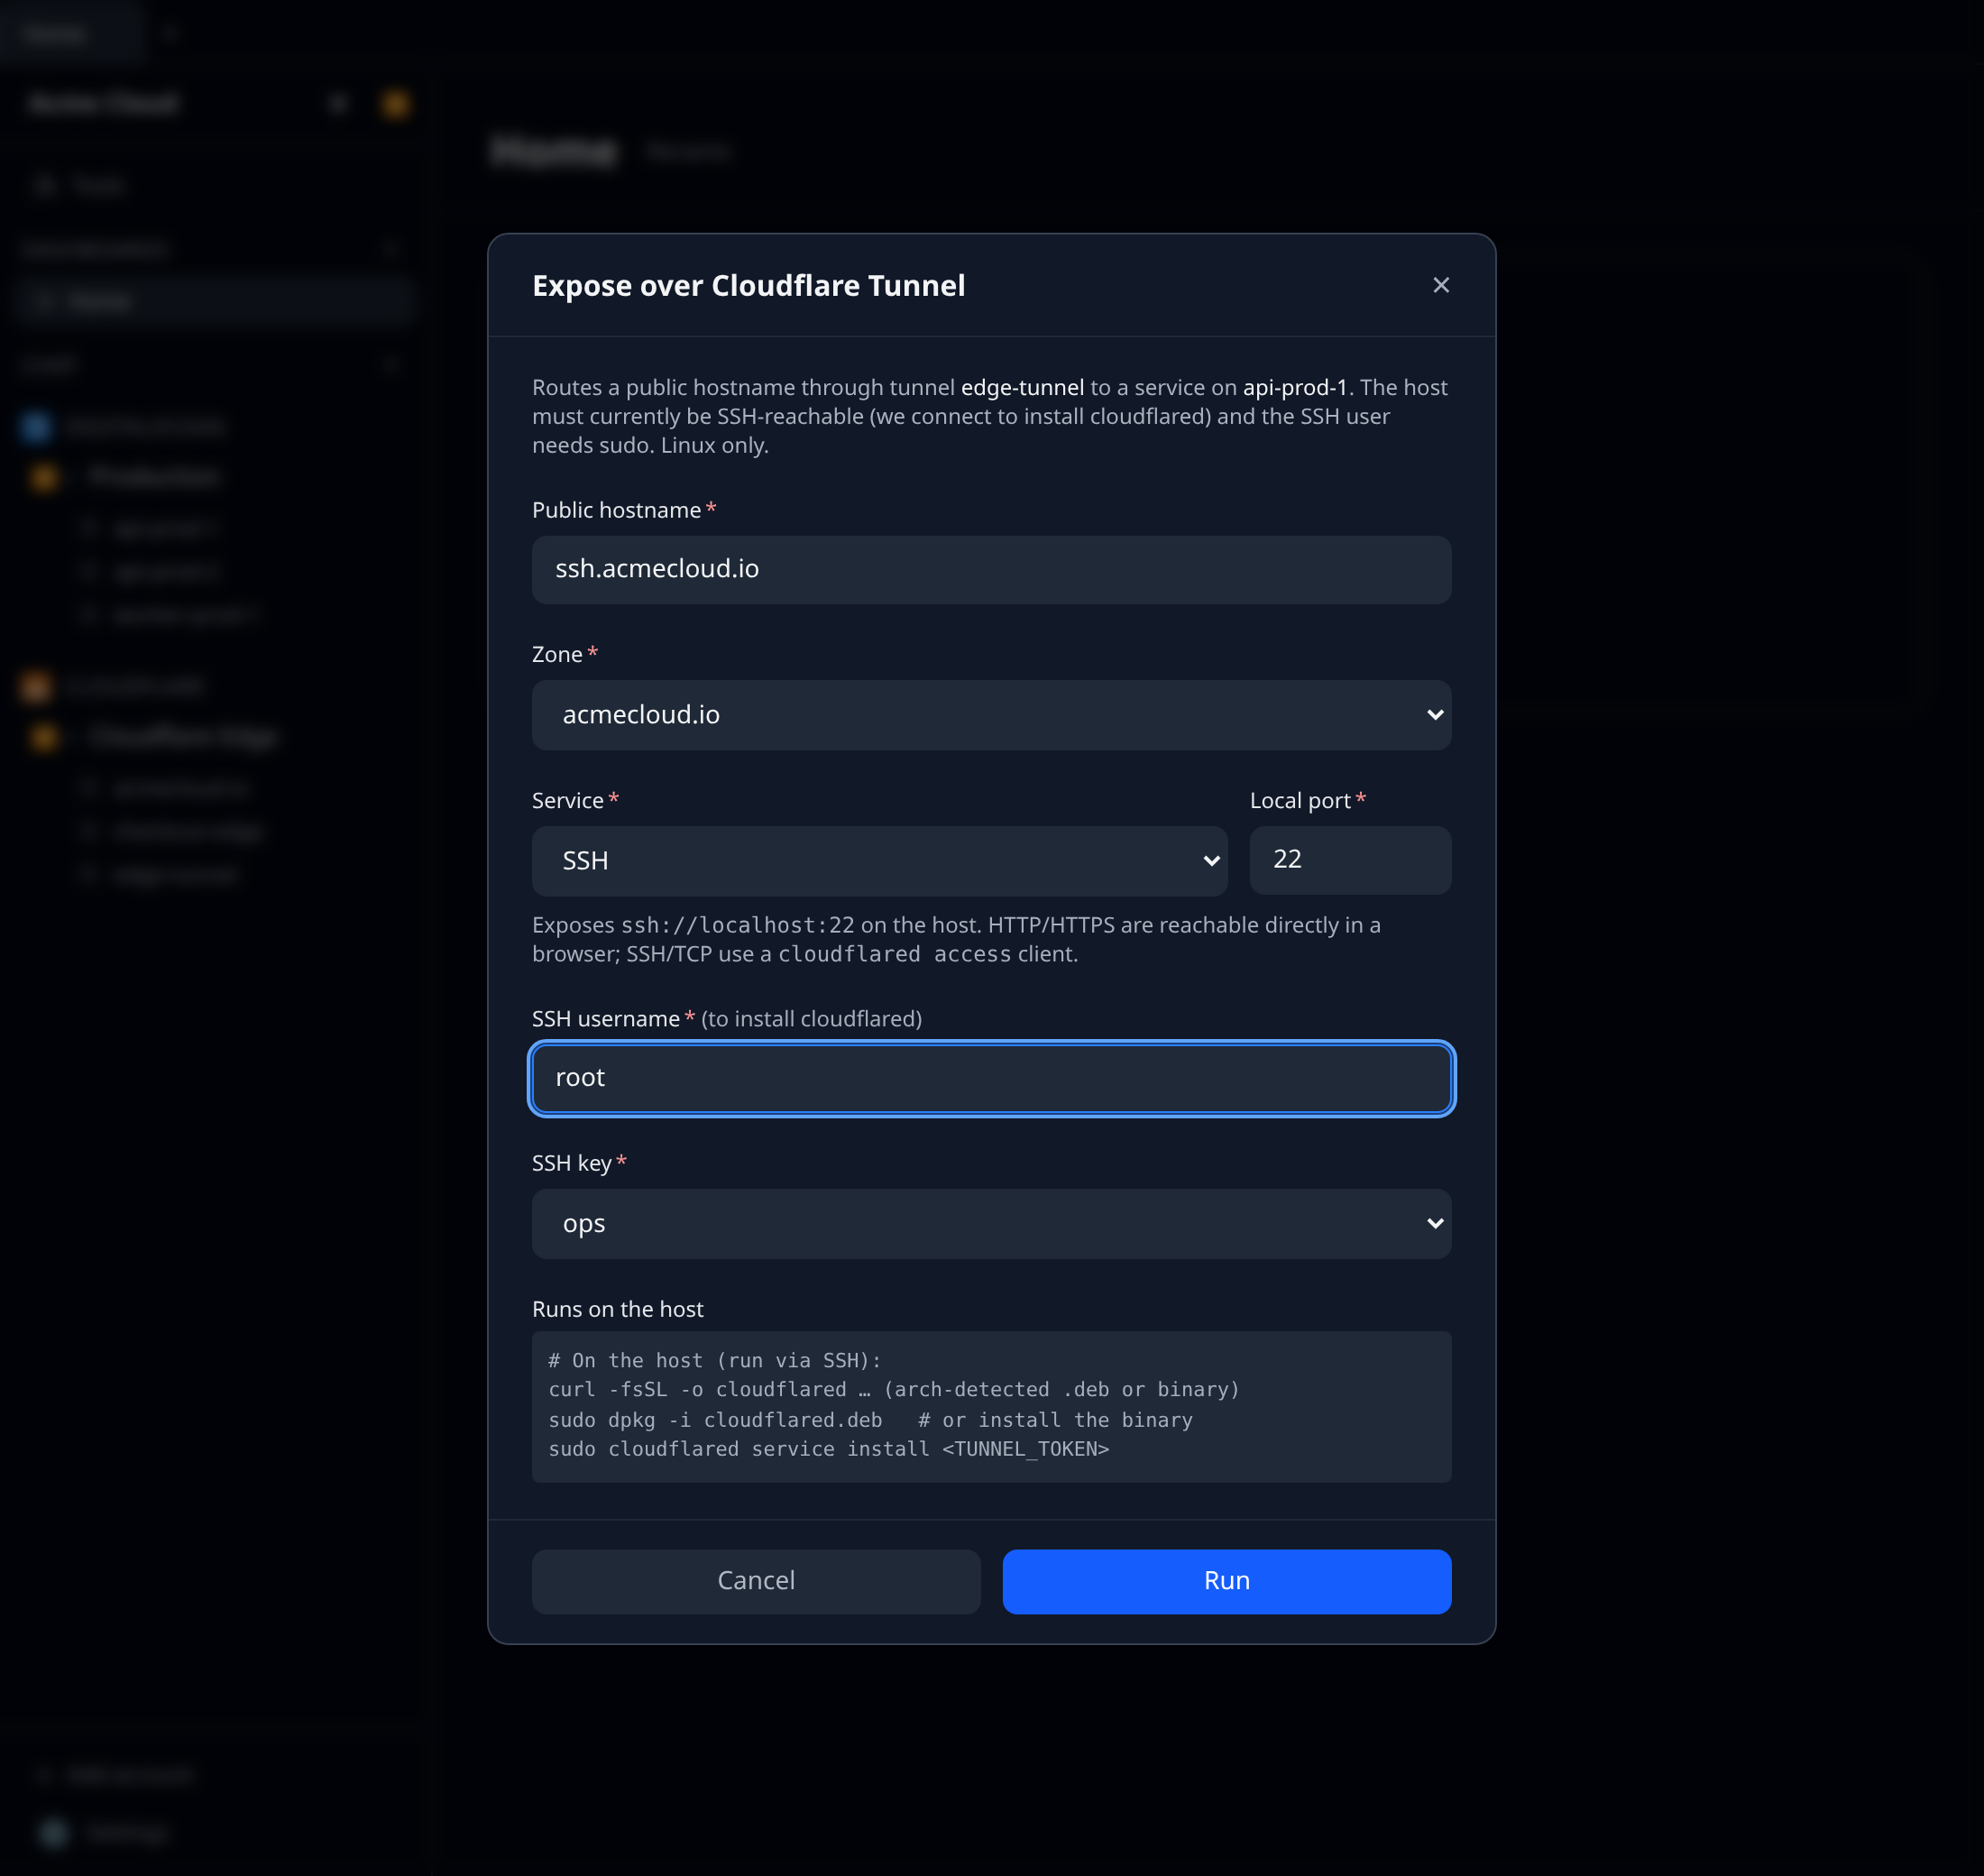1984x1876 pixels.
Task: Click the Cancel button
Action: (756, 1580)
